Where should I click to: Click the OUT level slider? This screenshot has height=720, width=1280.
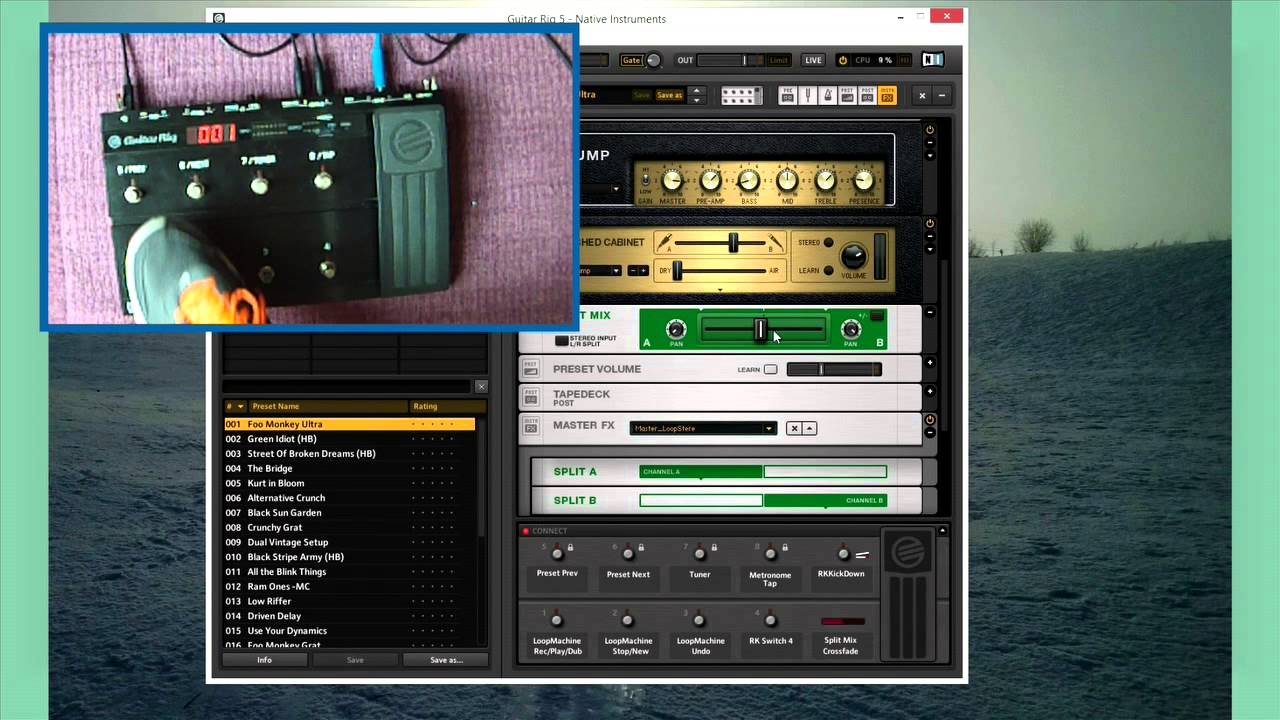731,60
